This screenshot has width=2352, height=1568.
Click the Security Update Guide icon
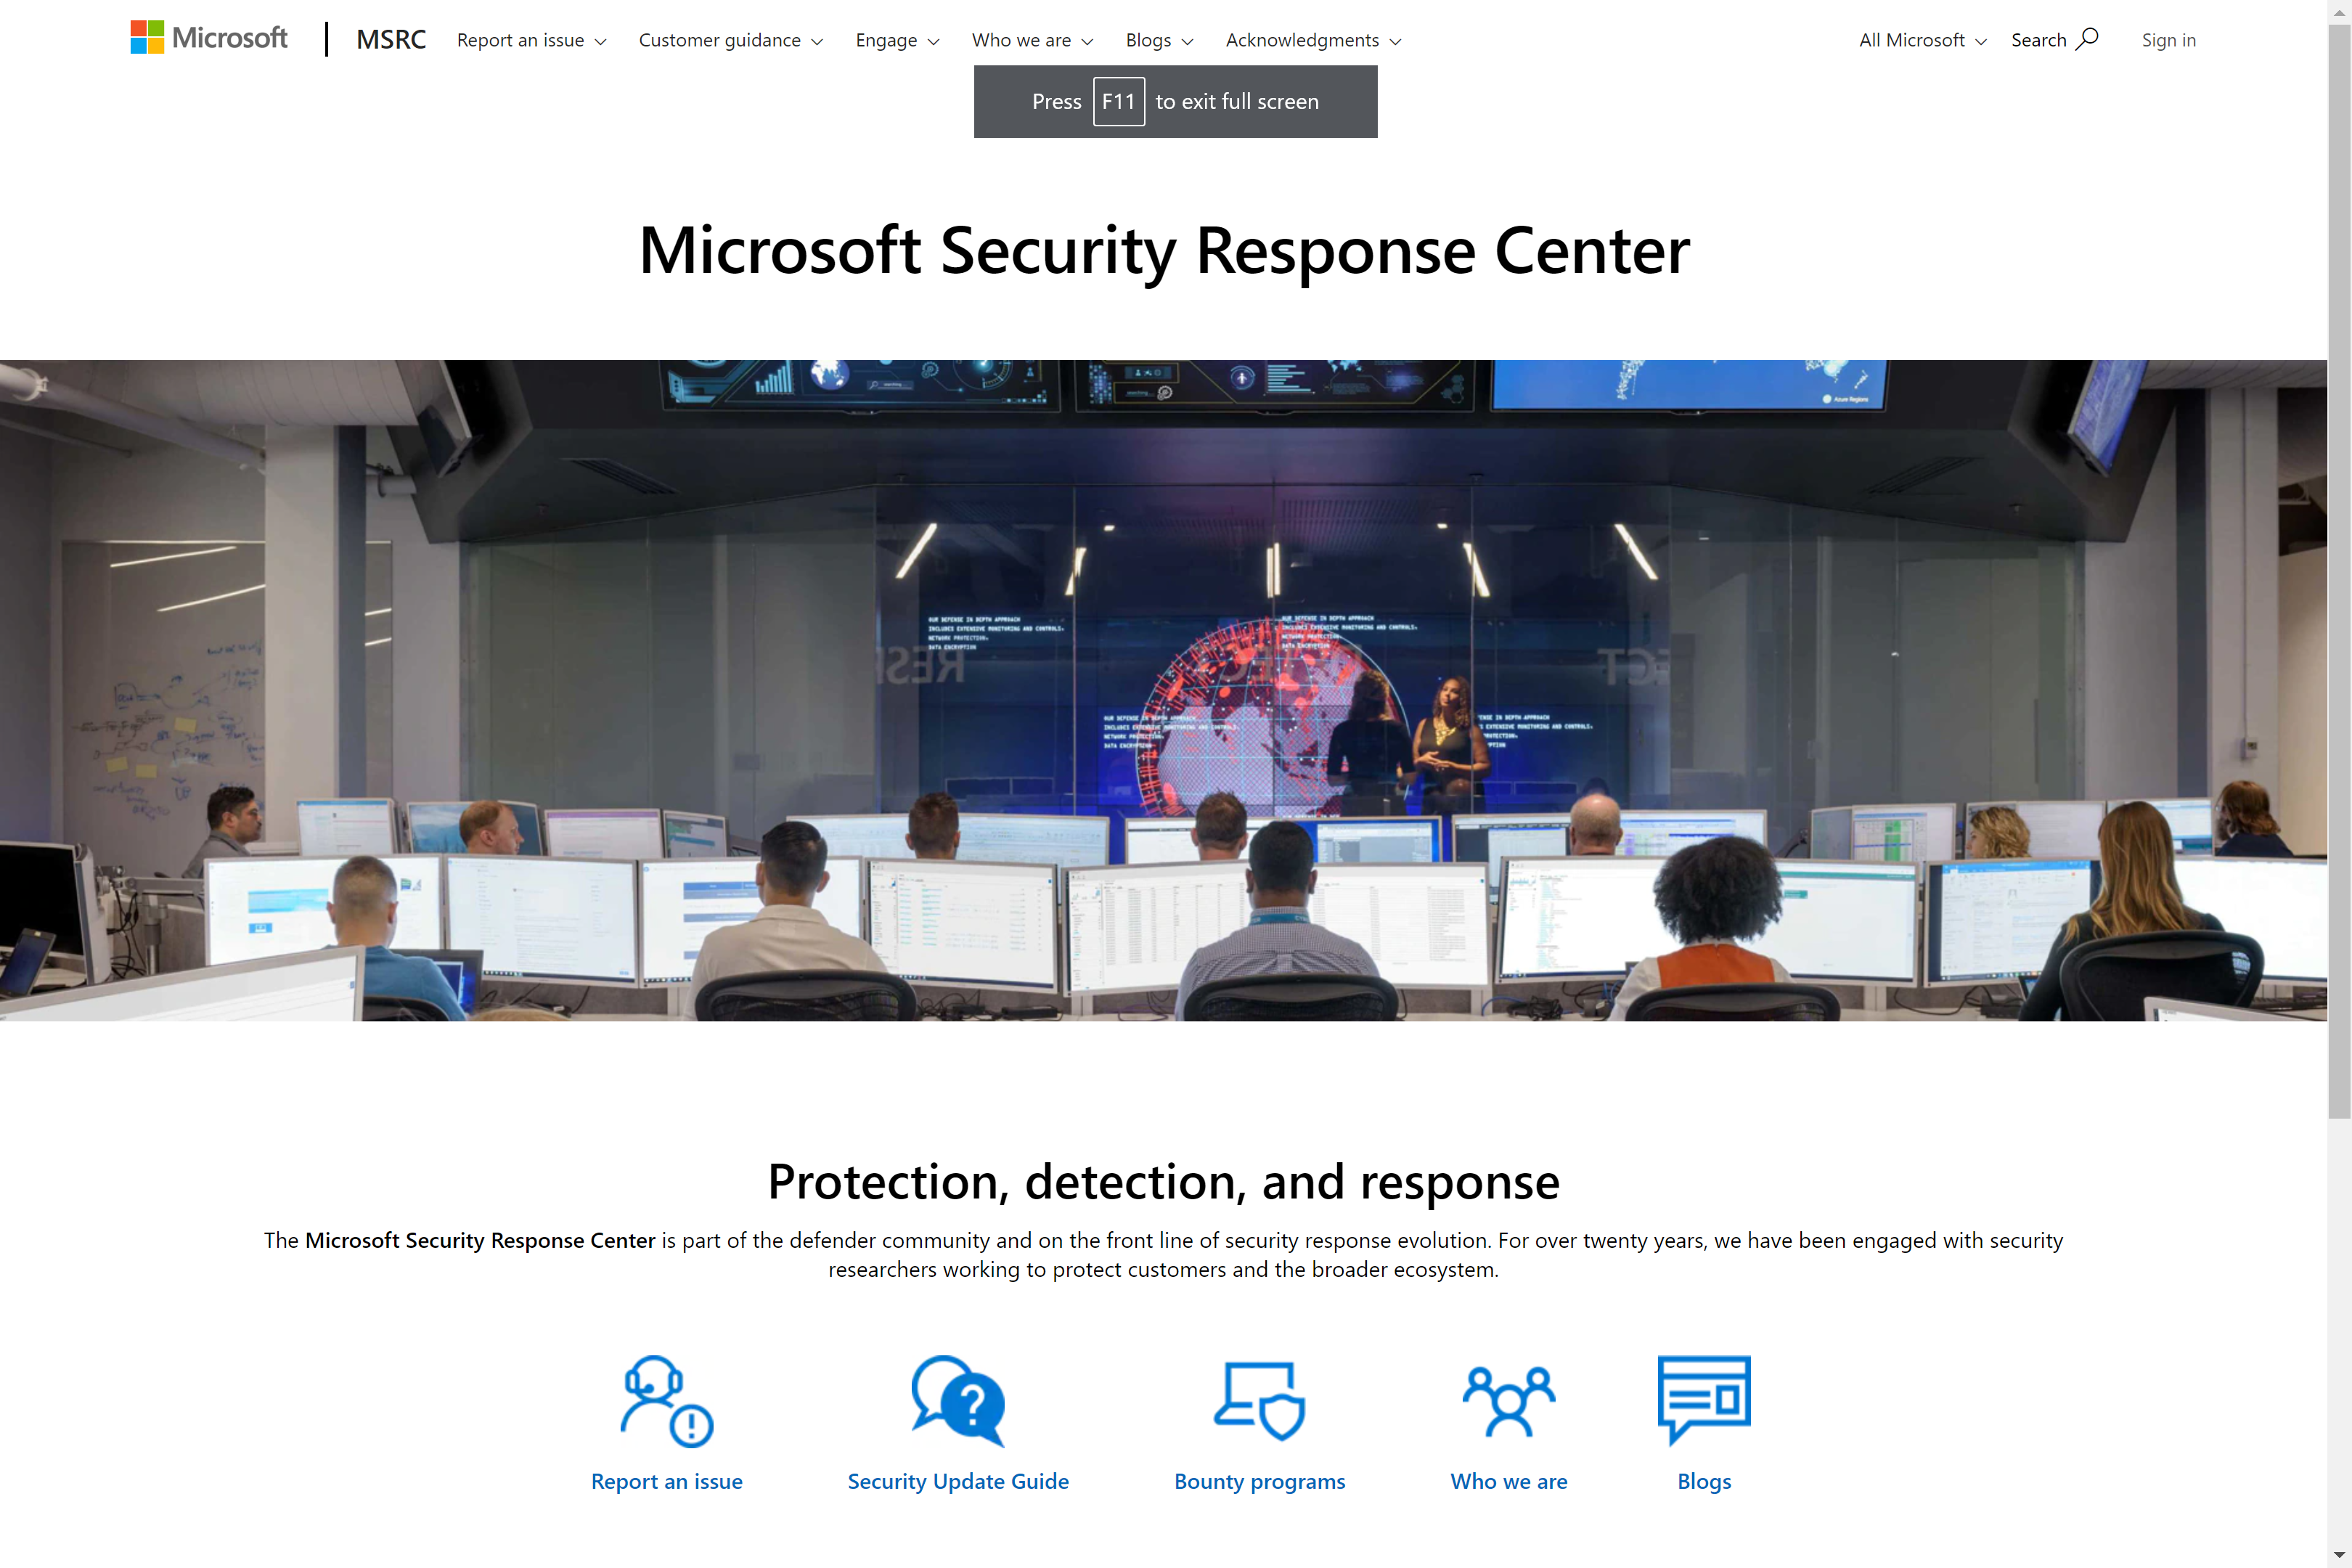[x=957, y=1400]
